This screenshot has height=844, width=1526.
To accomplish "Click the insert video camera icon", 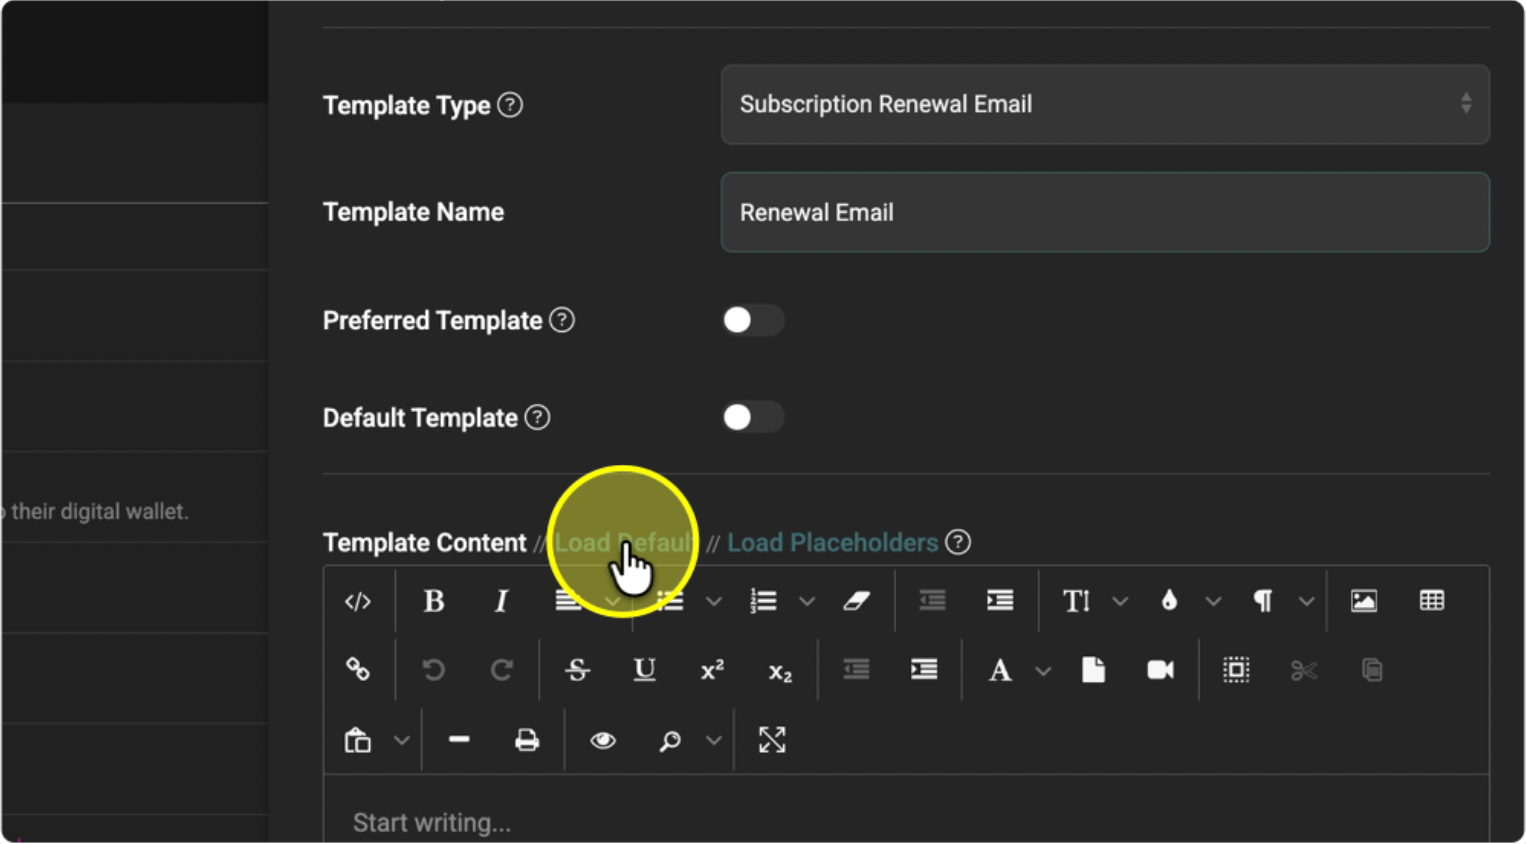I will [1160, 670].
